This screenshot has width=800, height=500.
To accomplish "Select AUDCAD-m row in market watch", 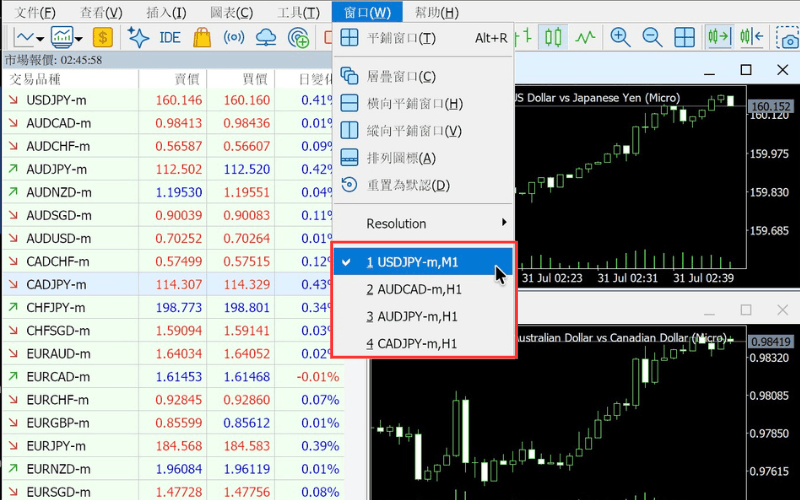I will click(169, 123).
